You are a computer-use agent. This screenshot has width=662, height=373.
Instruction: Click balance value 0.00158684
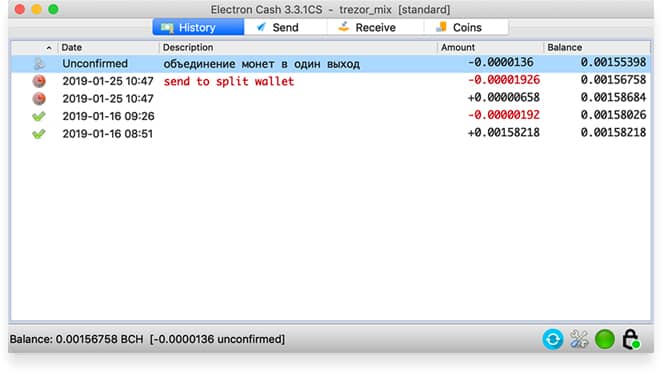point(613,98)
